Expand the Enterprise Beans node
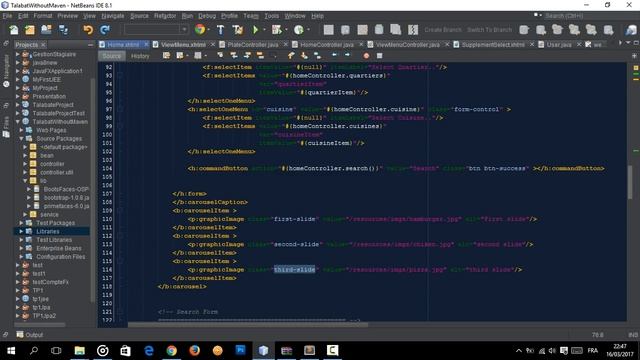640x360 pixels. point(21,248)
